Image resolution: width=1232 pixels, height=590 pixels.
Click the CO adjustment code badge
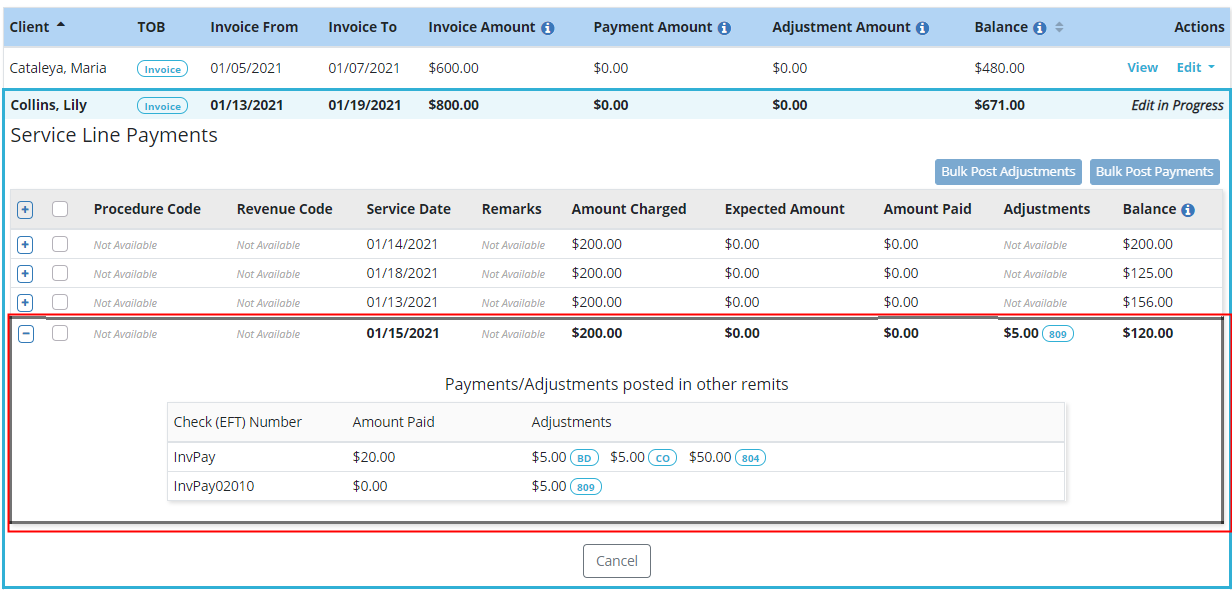click(x=662, y=458)
